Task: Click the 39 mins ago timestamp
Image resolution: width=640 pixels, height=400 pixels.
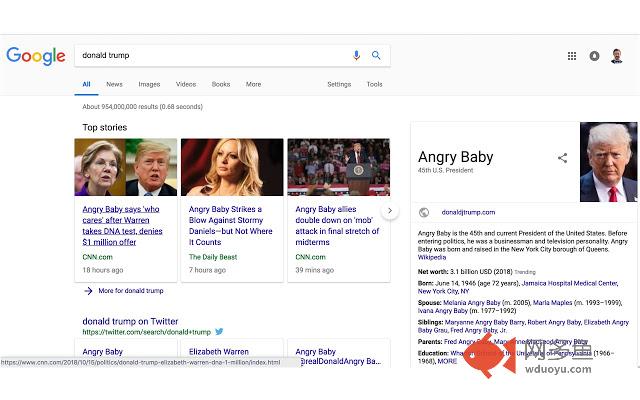Action: pyautogui.click(x=314, y=270)
